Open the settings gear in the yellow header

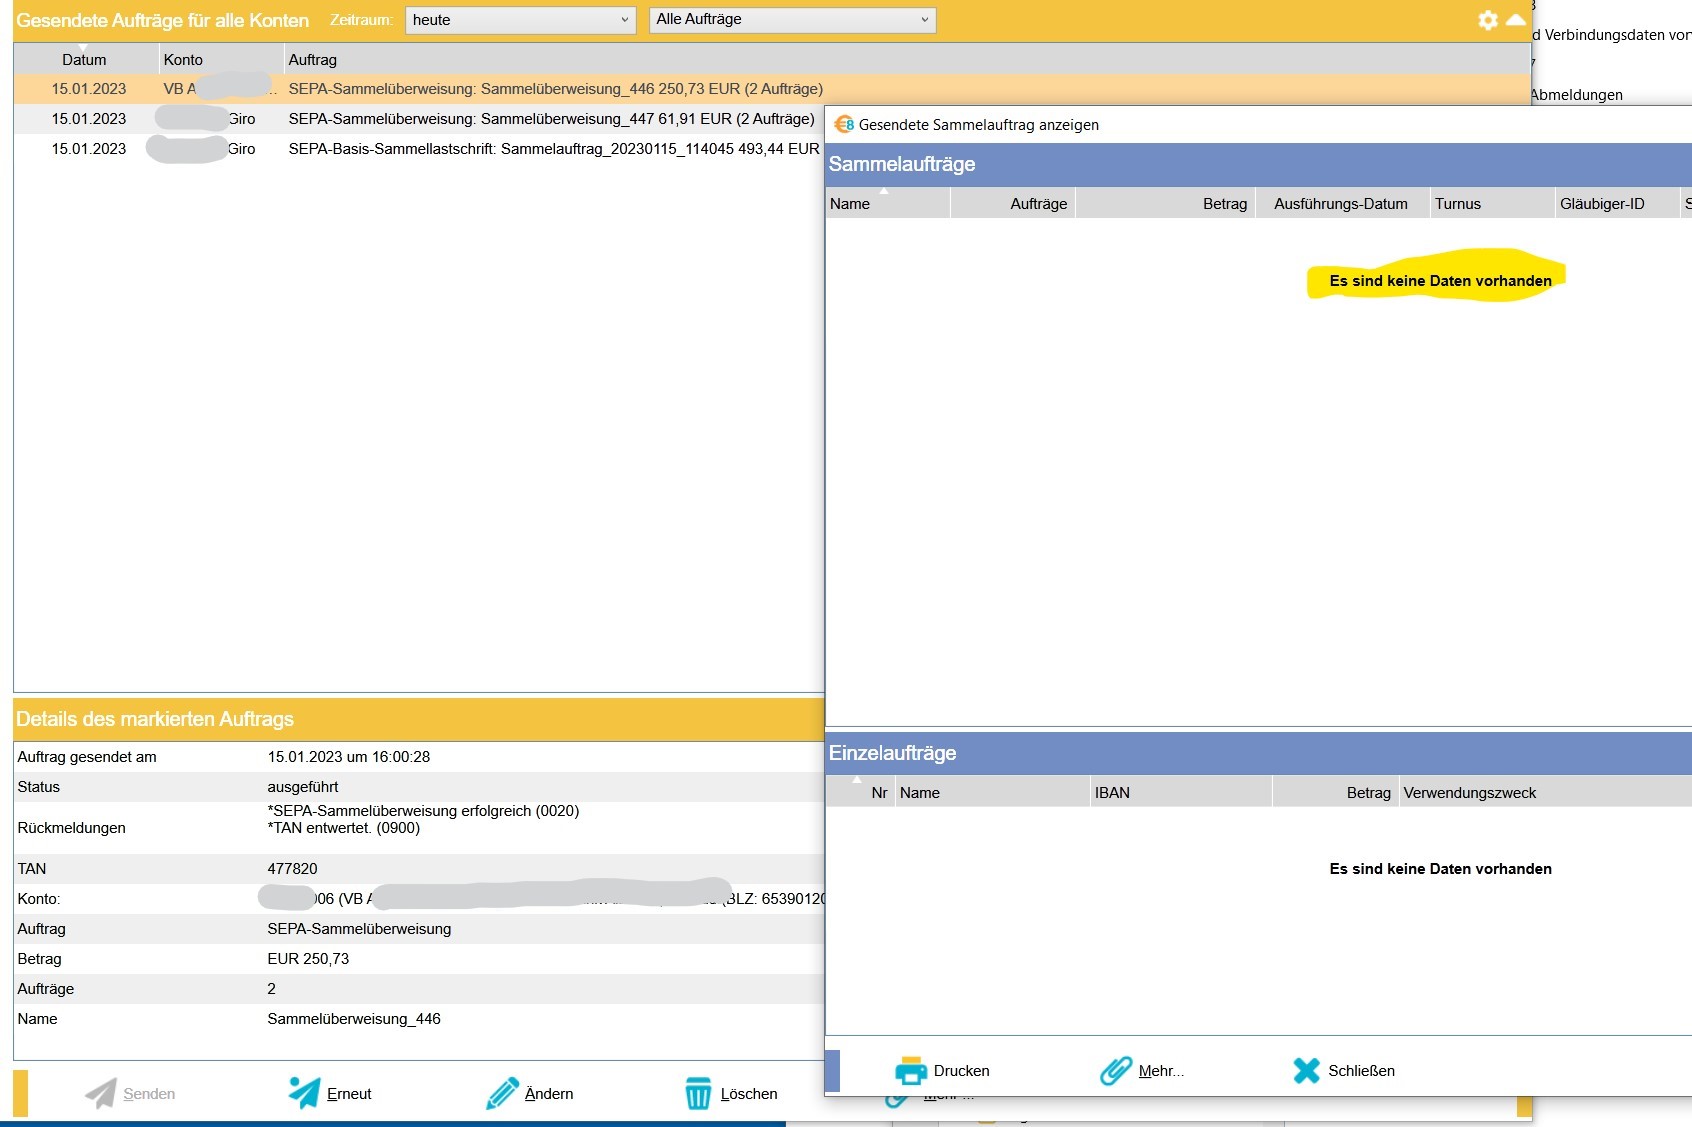[1488, 20]
